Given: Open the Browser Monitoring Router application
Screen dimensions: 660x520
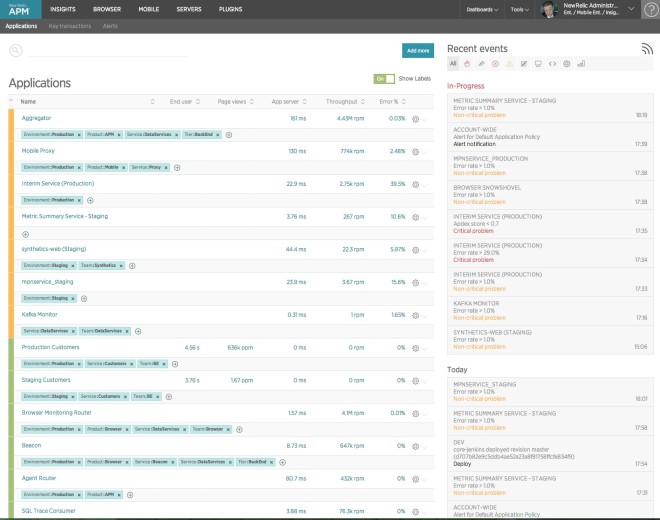Looking at the screenshot, I should (x=56, y=413).
